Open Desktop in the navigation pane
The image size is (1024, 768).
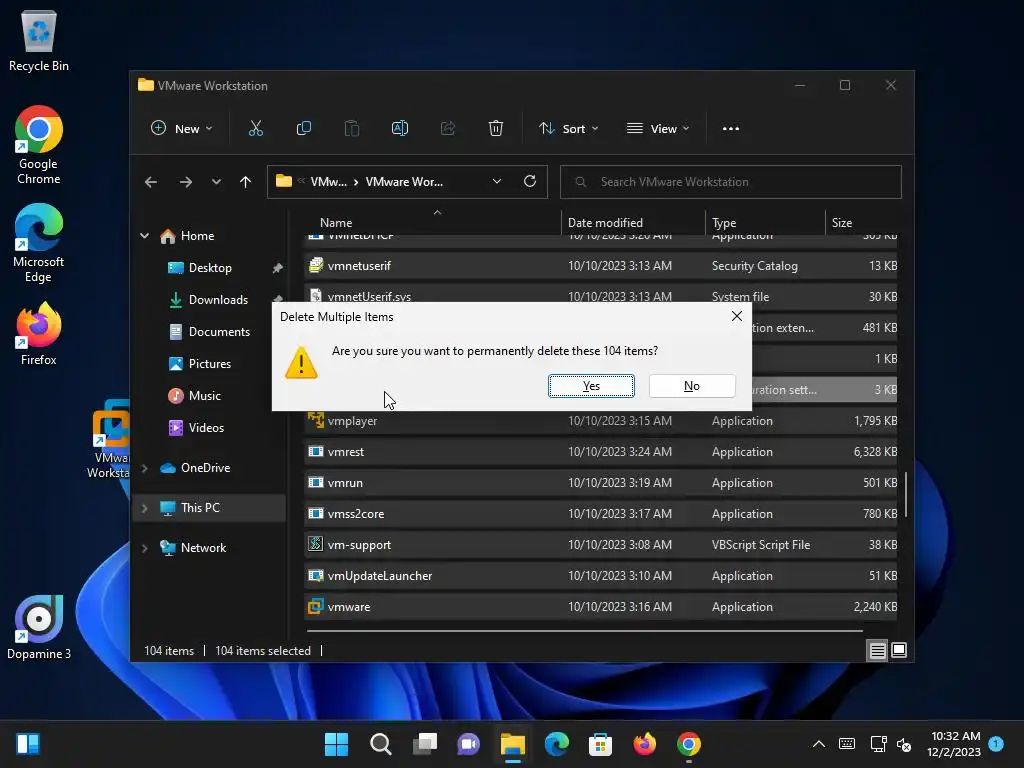tap(210, 268)
